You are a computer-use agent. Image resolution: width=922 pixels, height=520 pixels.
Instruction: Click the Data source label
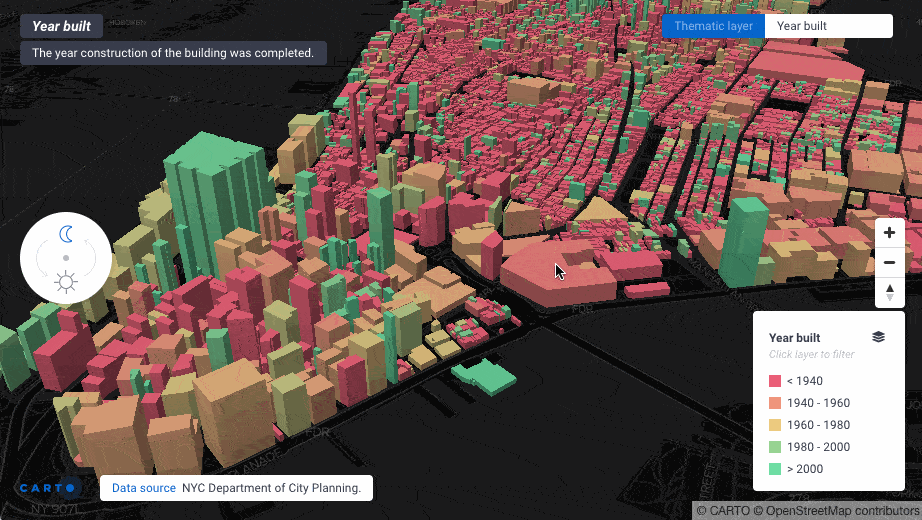click(x=143, y=488)
